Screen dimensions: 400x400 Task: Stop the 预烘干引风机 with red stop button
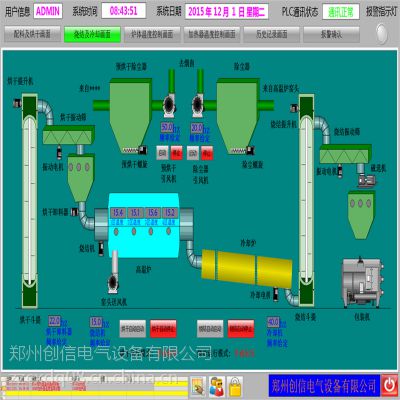point(176,153)
